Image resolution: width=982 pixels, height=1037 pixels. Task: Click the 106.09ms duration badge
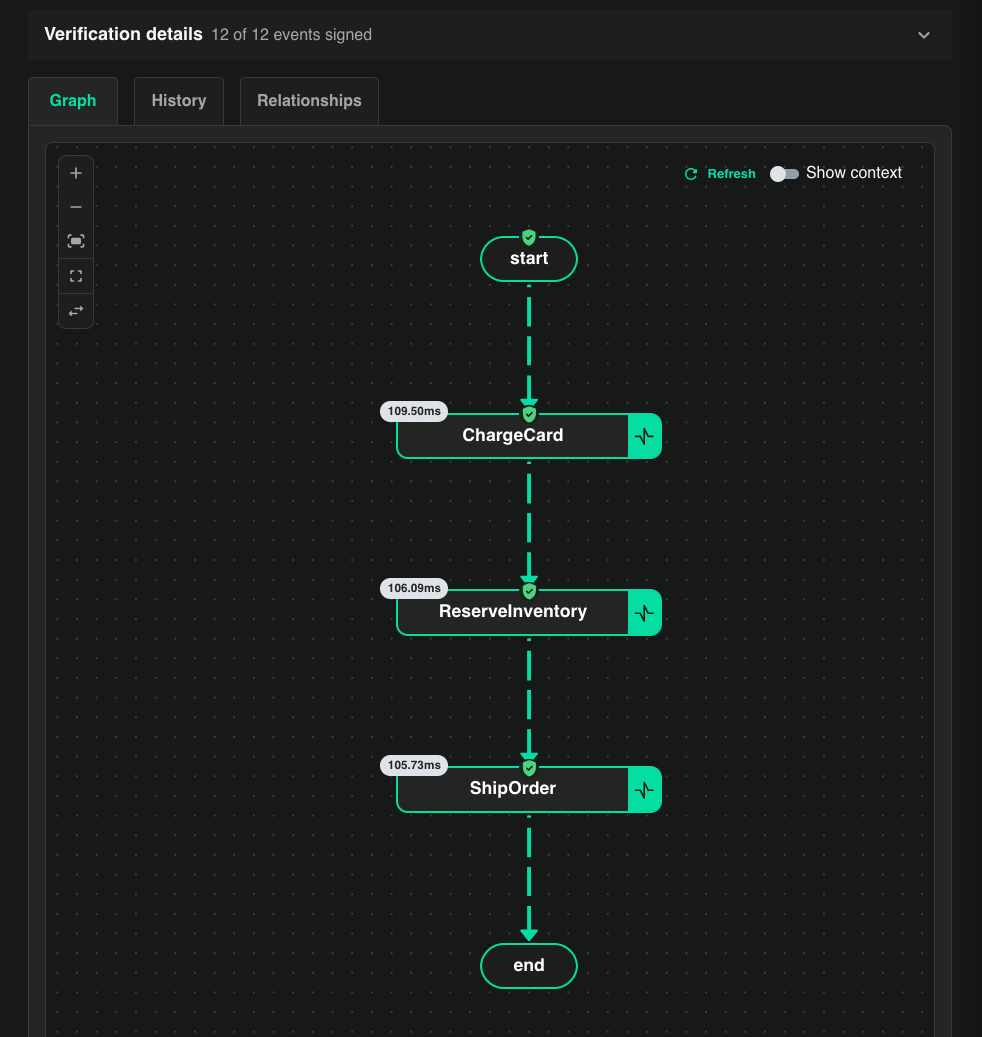[414, 588]
